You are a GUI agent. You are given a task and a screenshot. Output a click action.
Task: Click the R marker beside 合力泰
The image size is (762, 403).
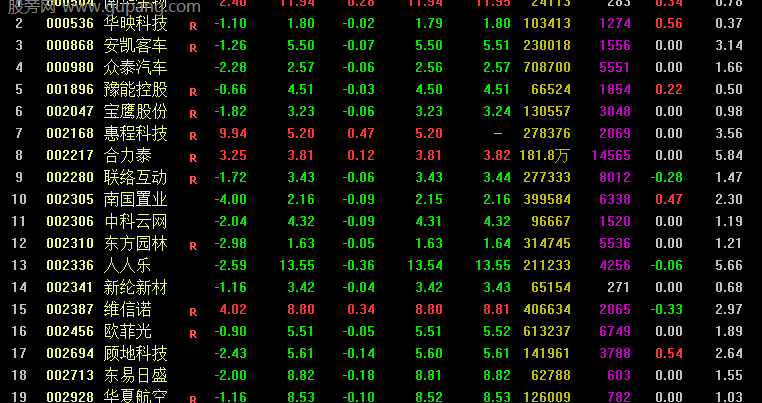pos(193,158)
